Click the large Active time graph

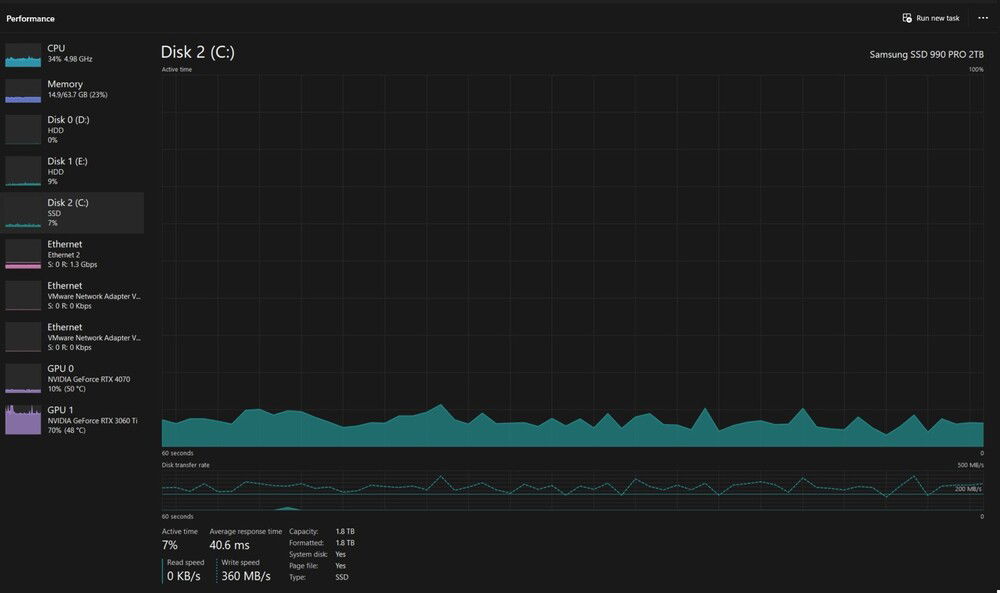point(572,260)
